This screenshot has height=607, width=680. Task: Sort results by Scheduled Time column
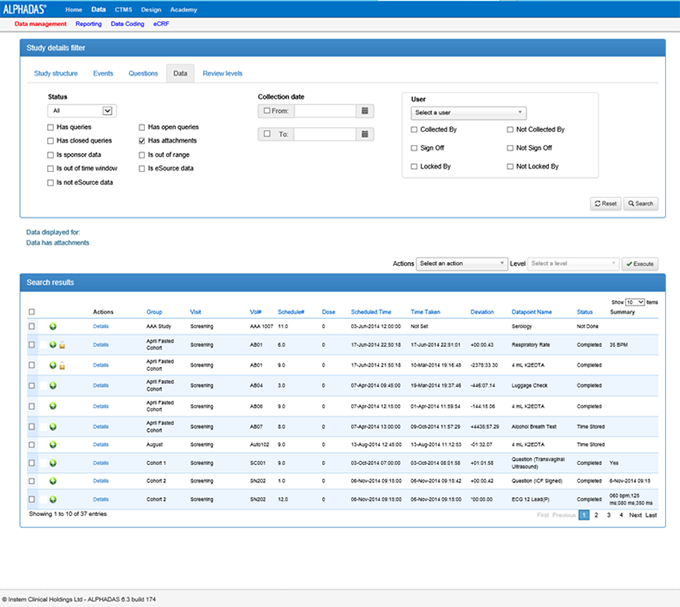pos(371,312)
